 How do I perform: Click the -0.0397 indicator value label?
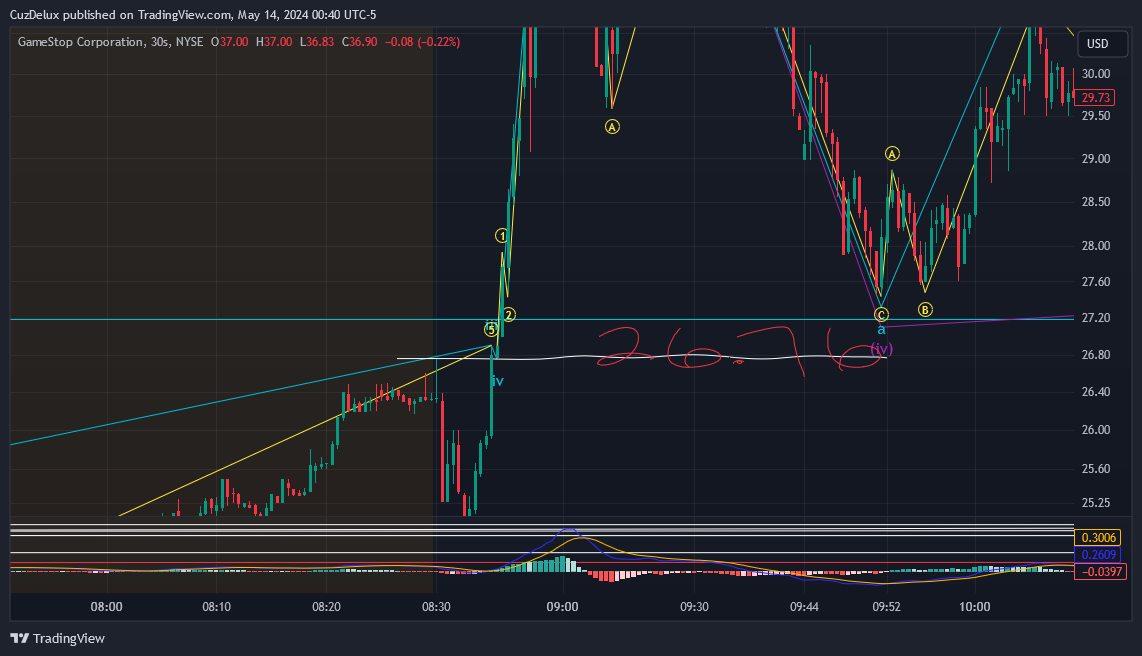[x=1100, y=572]
